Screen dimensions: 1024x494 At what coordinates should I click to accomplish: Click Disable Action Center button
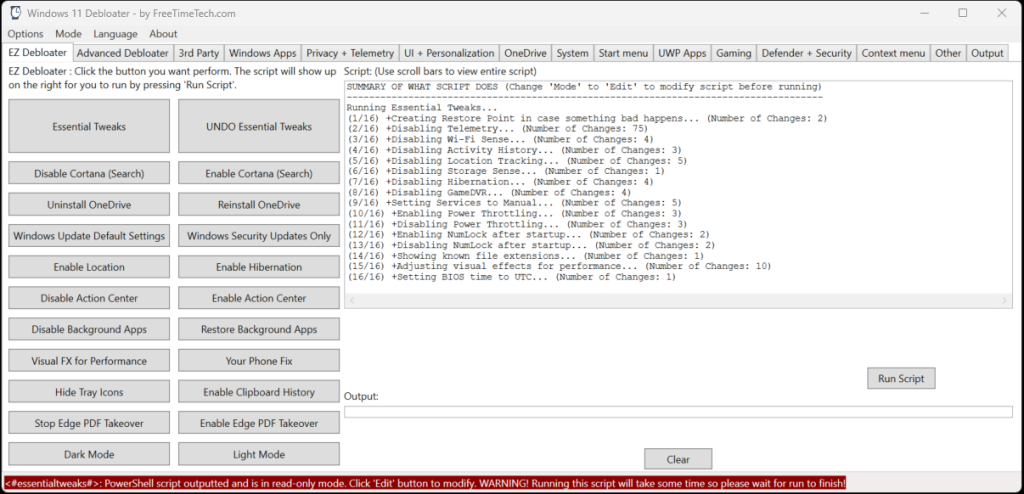(89, 298)
